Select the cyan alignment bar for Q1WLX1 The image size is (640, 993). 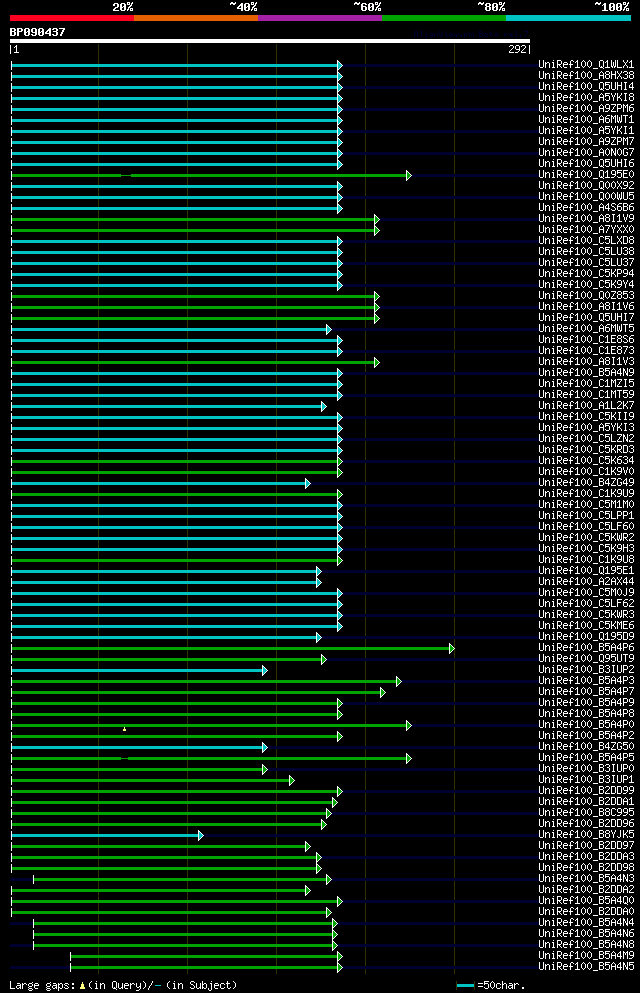tap(175, 65)
